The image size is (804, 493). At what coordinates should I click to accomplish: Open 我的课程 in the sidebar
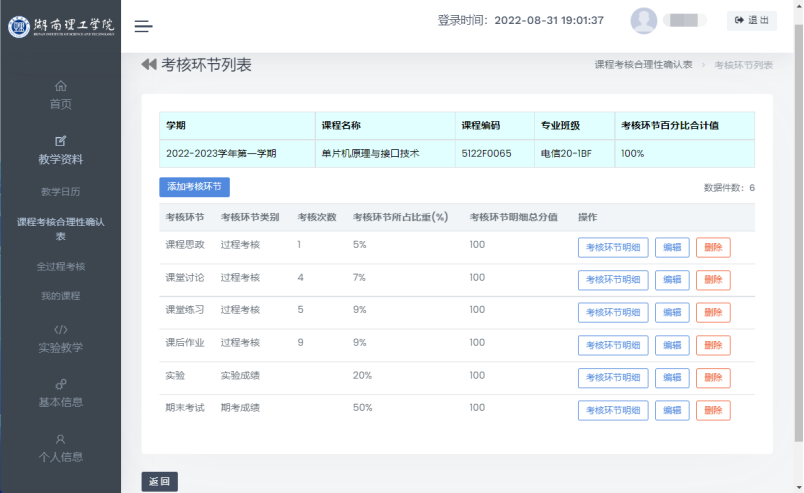click(x=61, y=296)
